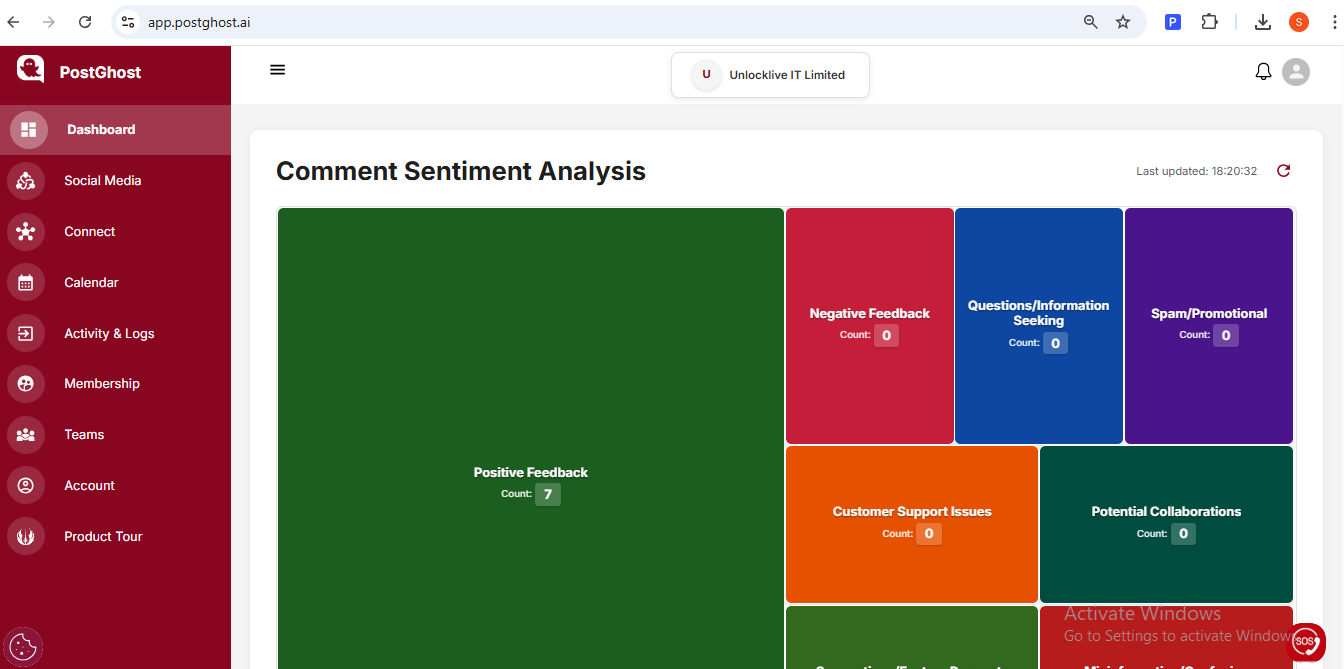Refresh the sentiment analysis data
1344x669 pixels.
click(1284, 171)
